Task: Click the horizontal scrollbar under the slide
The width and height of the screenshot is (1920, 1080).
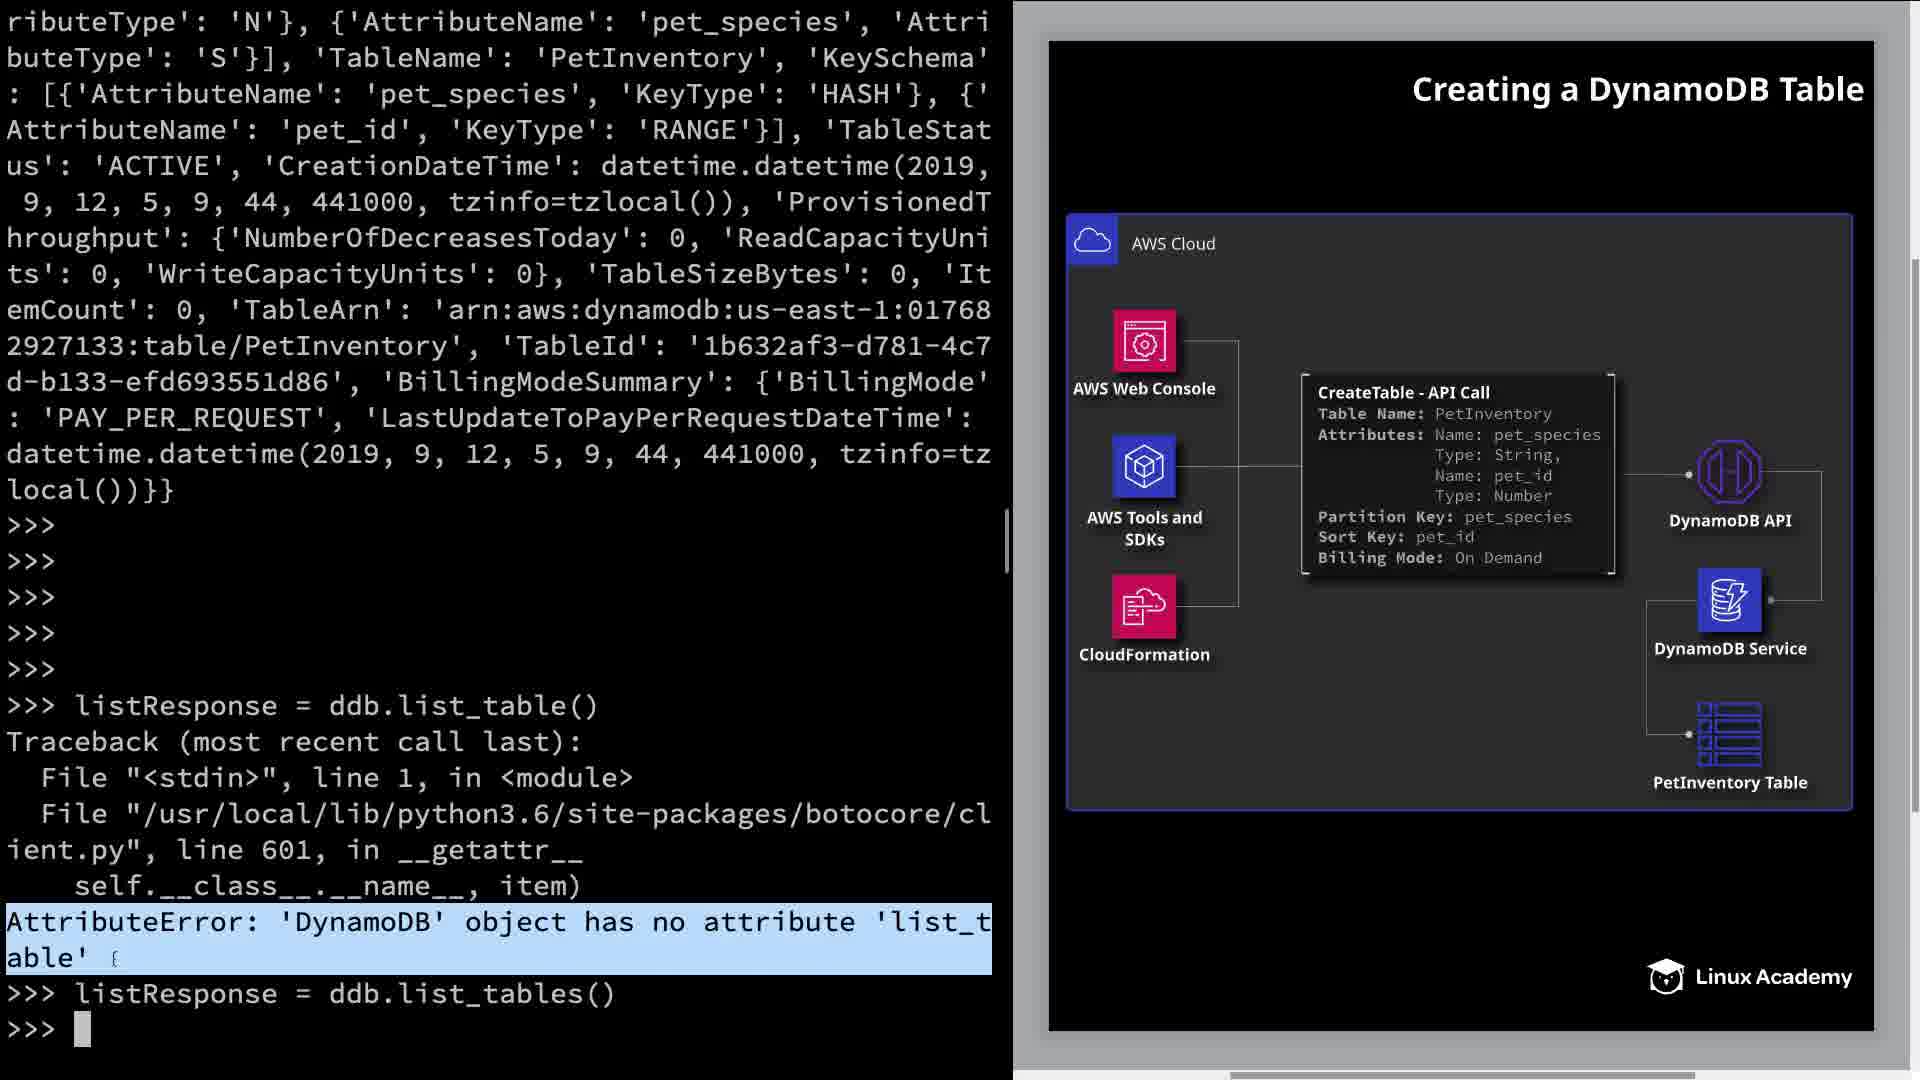Action: (1461, 1075)
